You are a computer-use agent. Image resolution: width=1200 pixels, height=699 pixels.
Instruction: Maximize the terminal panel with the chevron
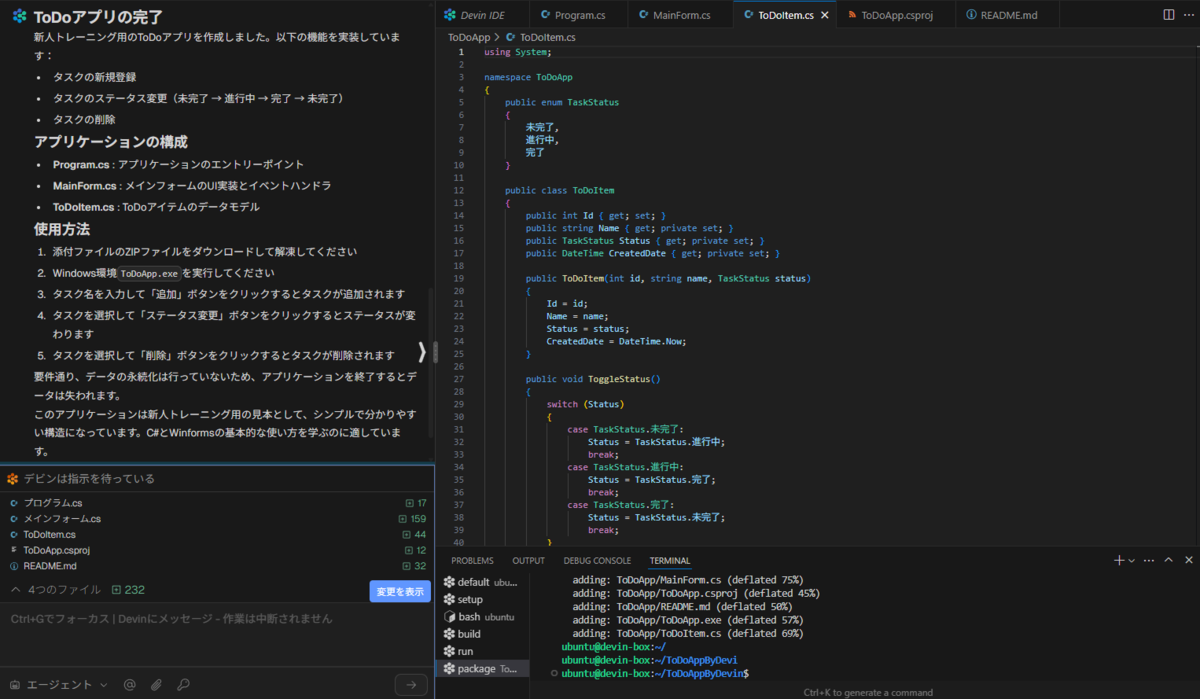pyautogui.click(x=1169, y=560)
